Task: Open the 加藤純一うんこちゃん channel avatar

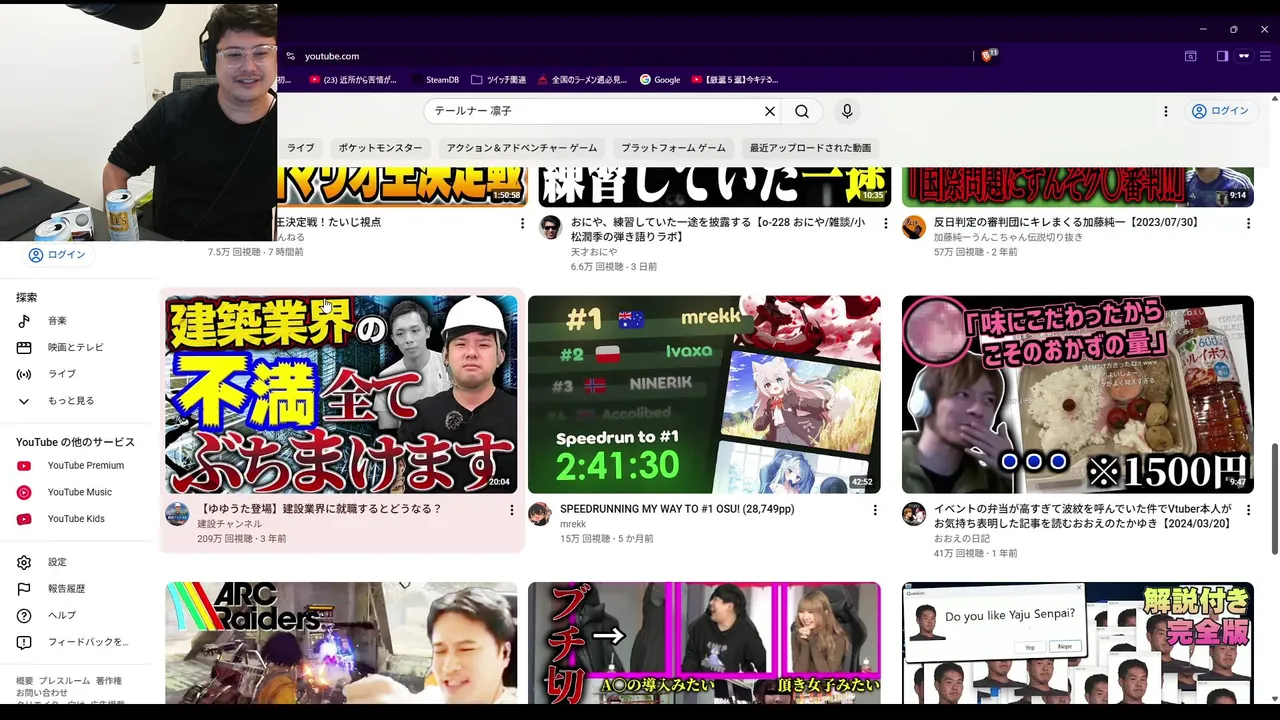Action: pos(914,227)
